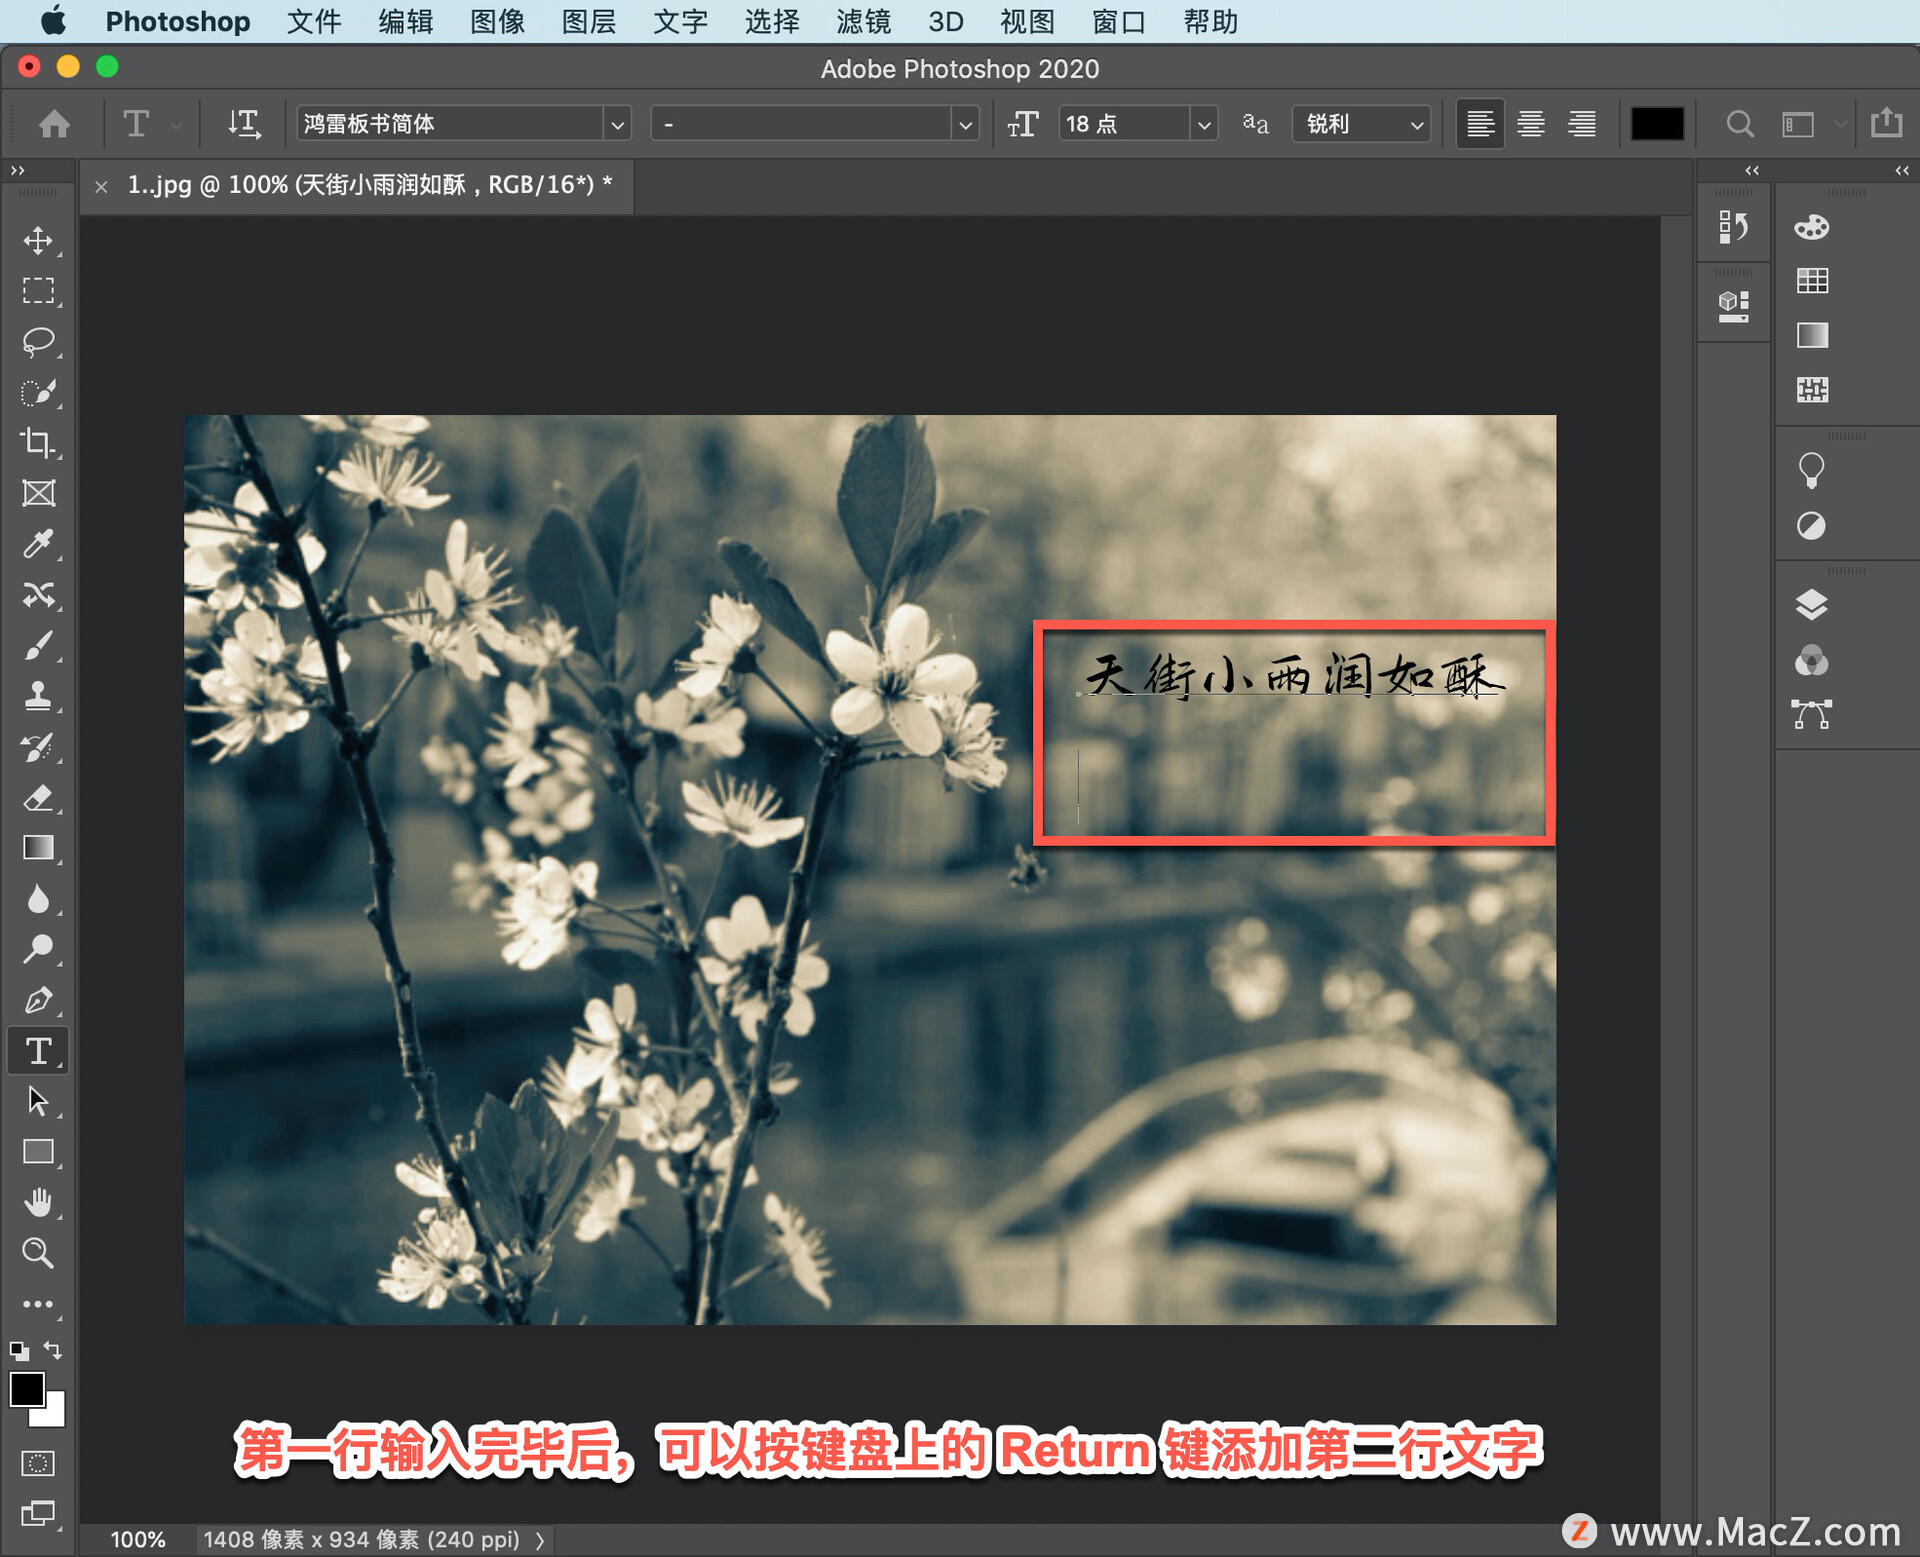
Task: Select the Rectangular Marquee tool
Action: (38, 291)
